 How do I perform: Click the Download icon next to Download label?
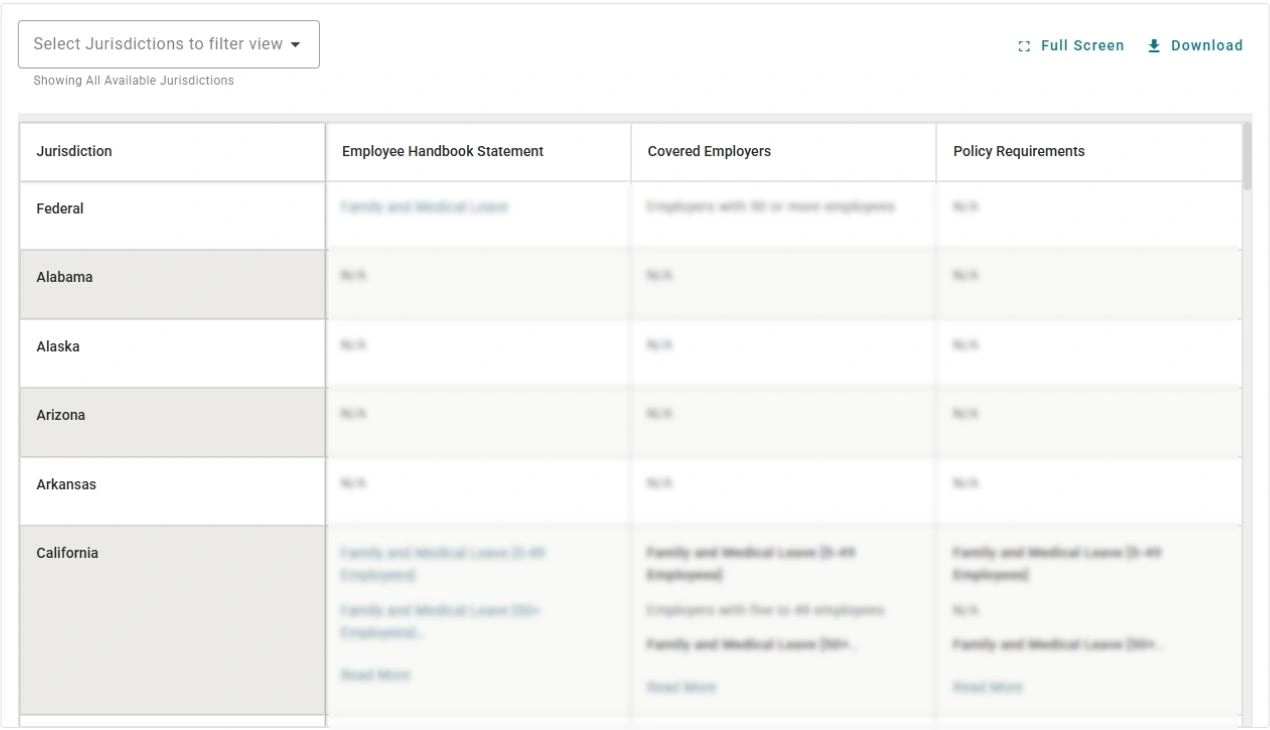coord(1154,45)
